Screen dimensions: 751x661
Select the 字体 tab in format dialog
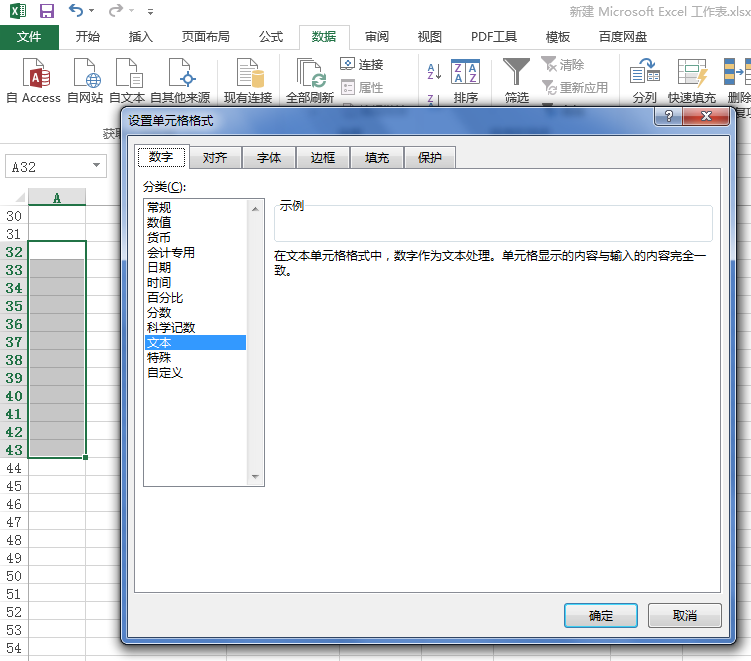[269, 158]
